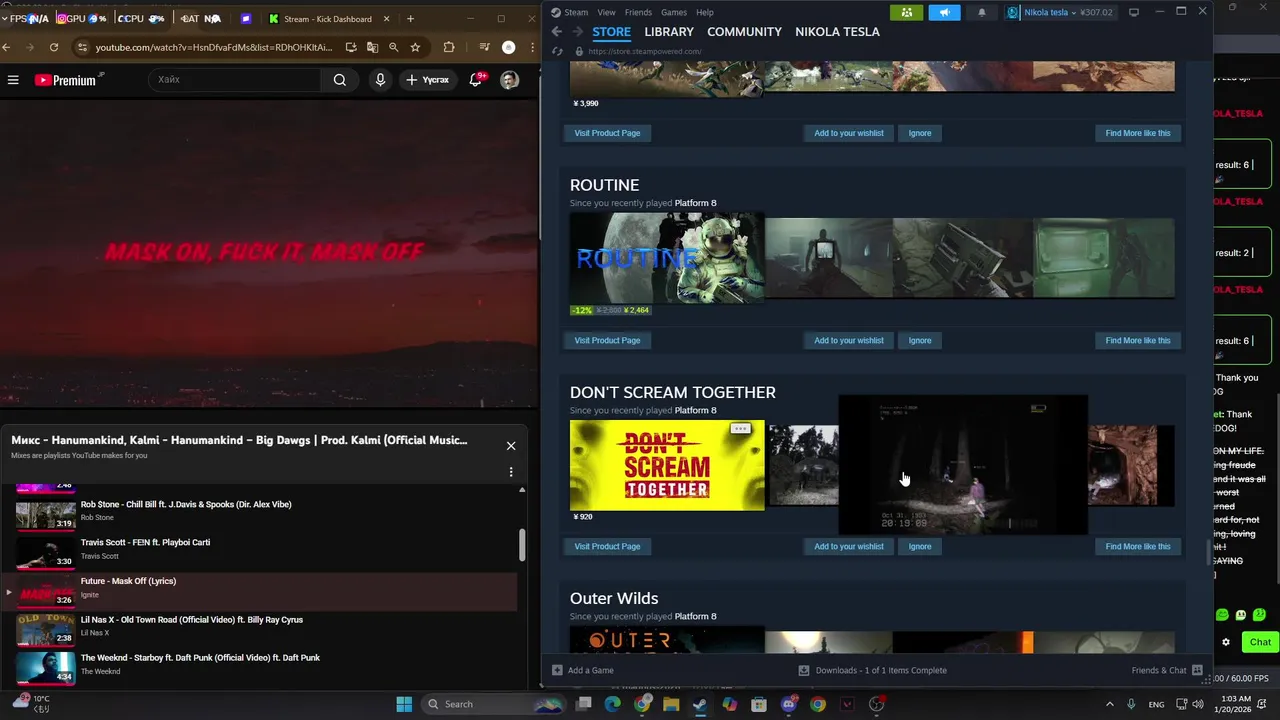Close YouTube mix playlist panel
This screenshot has width=1280, height=720.
pyautogui.click(x=511, y=446)
